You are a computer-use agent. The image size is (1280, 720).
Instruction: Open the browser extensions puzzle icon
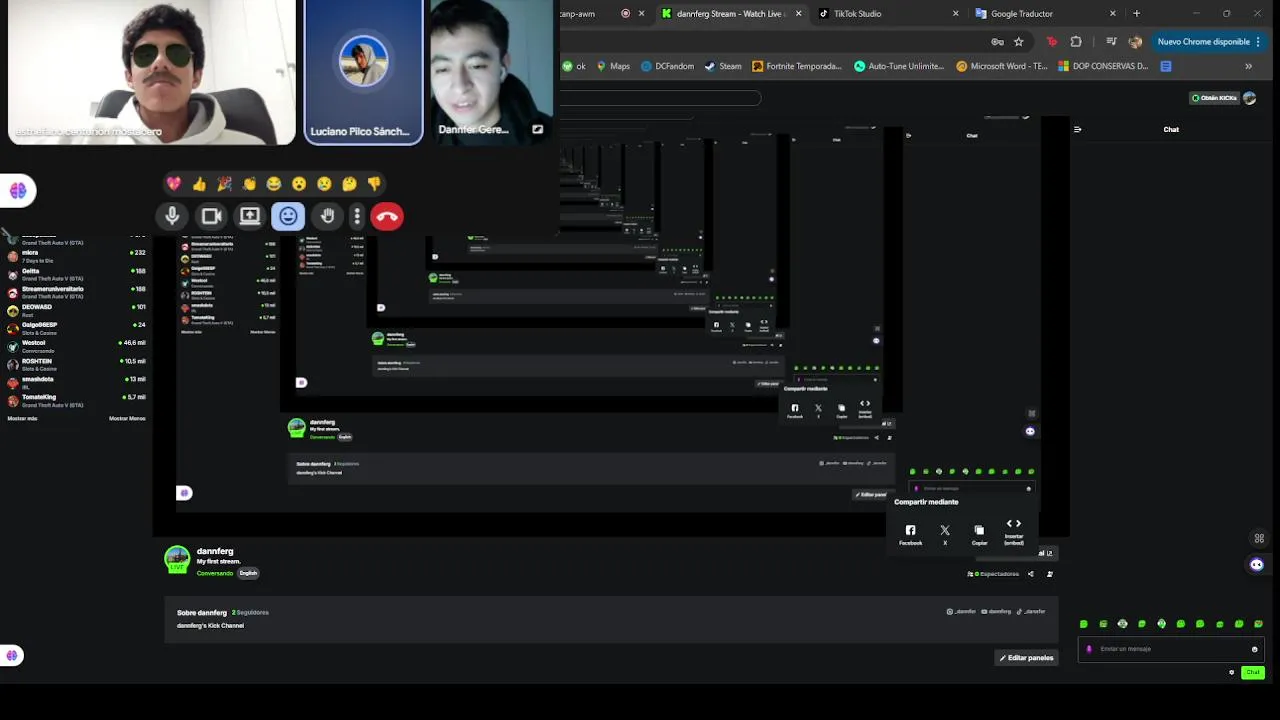1076,42
